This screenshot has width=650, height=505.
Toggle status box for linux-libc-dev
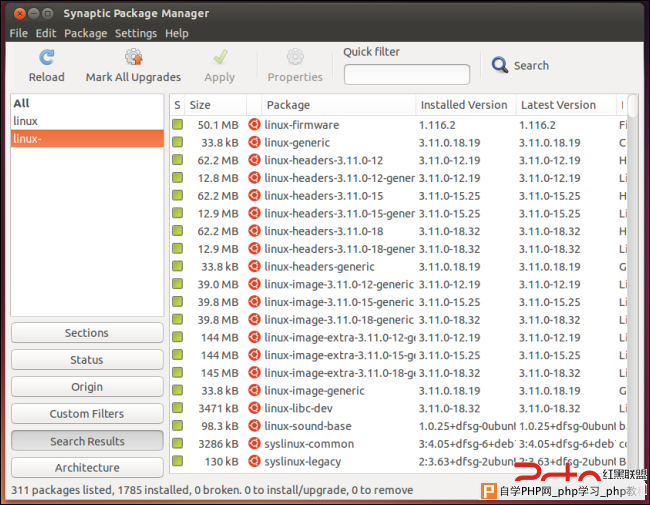(177, 408)
